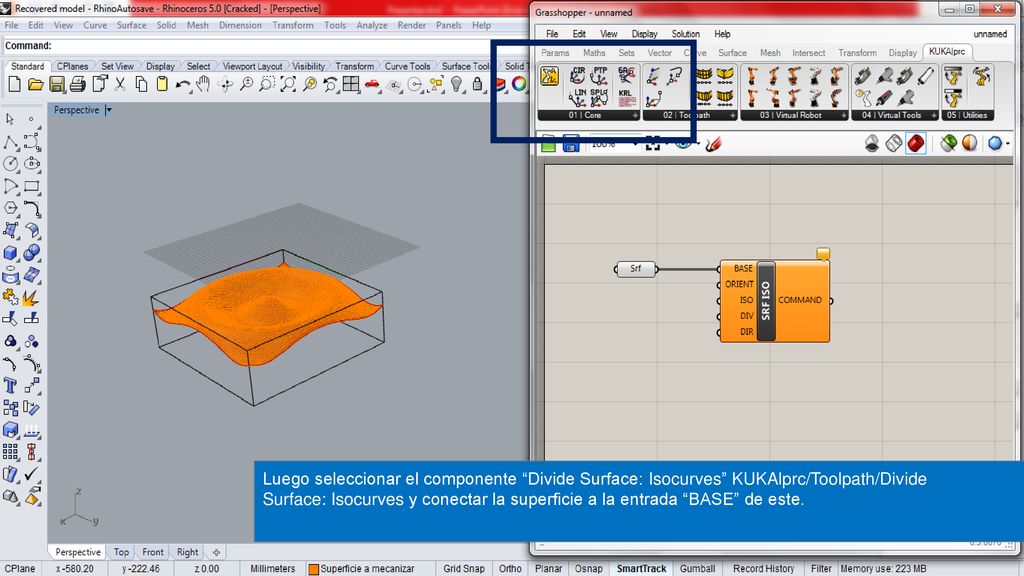The image size is (1024, 576).
Task: Click the Zoom Extents icon
Action: (x=288, y=84)
